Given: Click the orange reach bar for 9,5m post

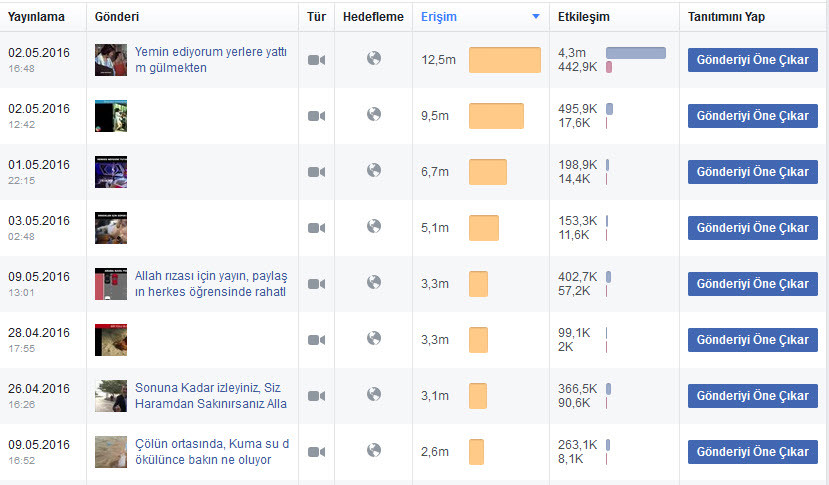Looking at the screenshot, I should coord(496,116).
